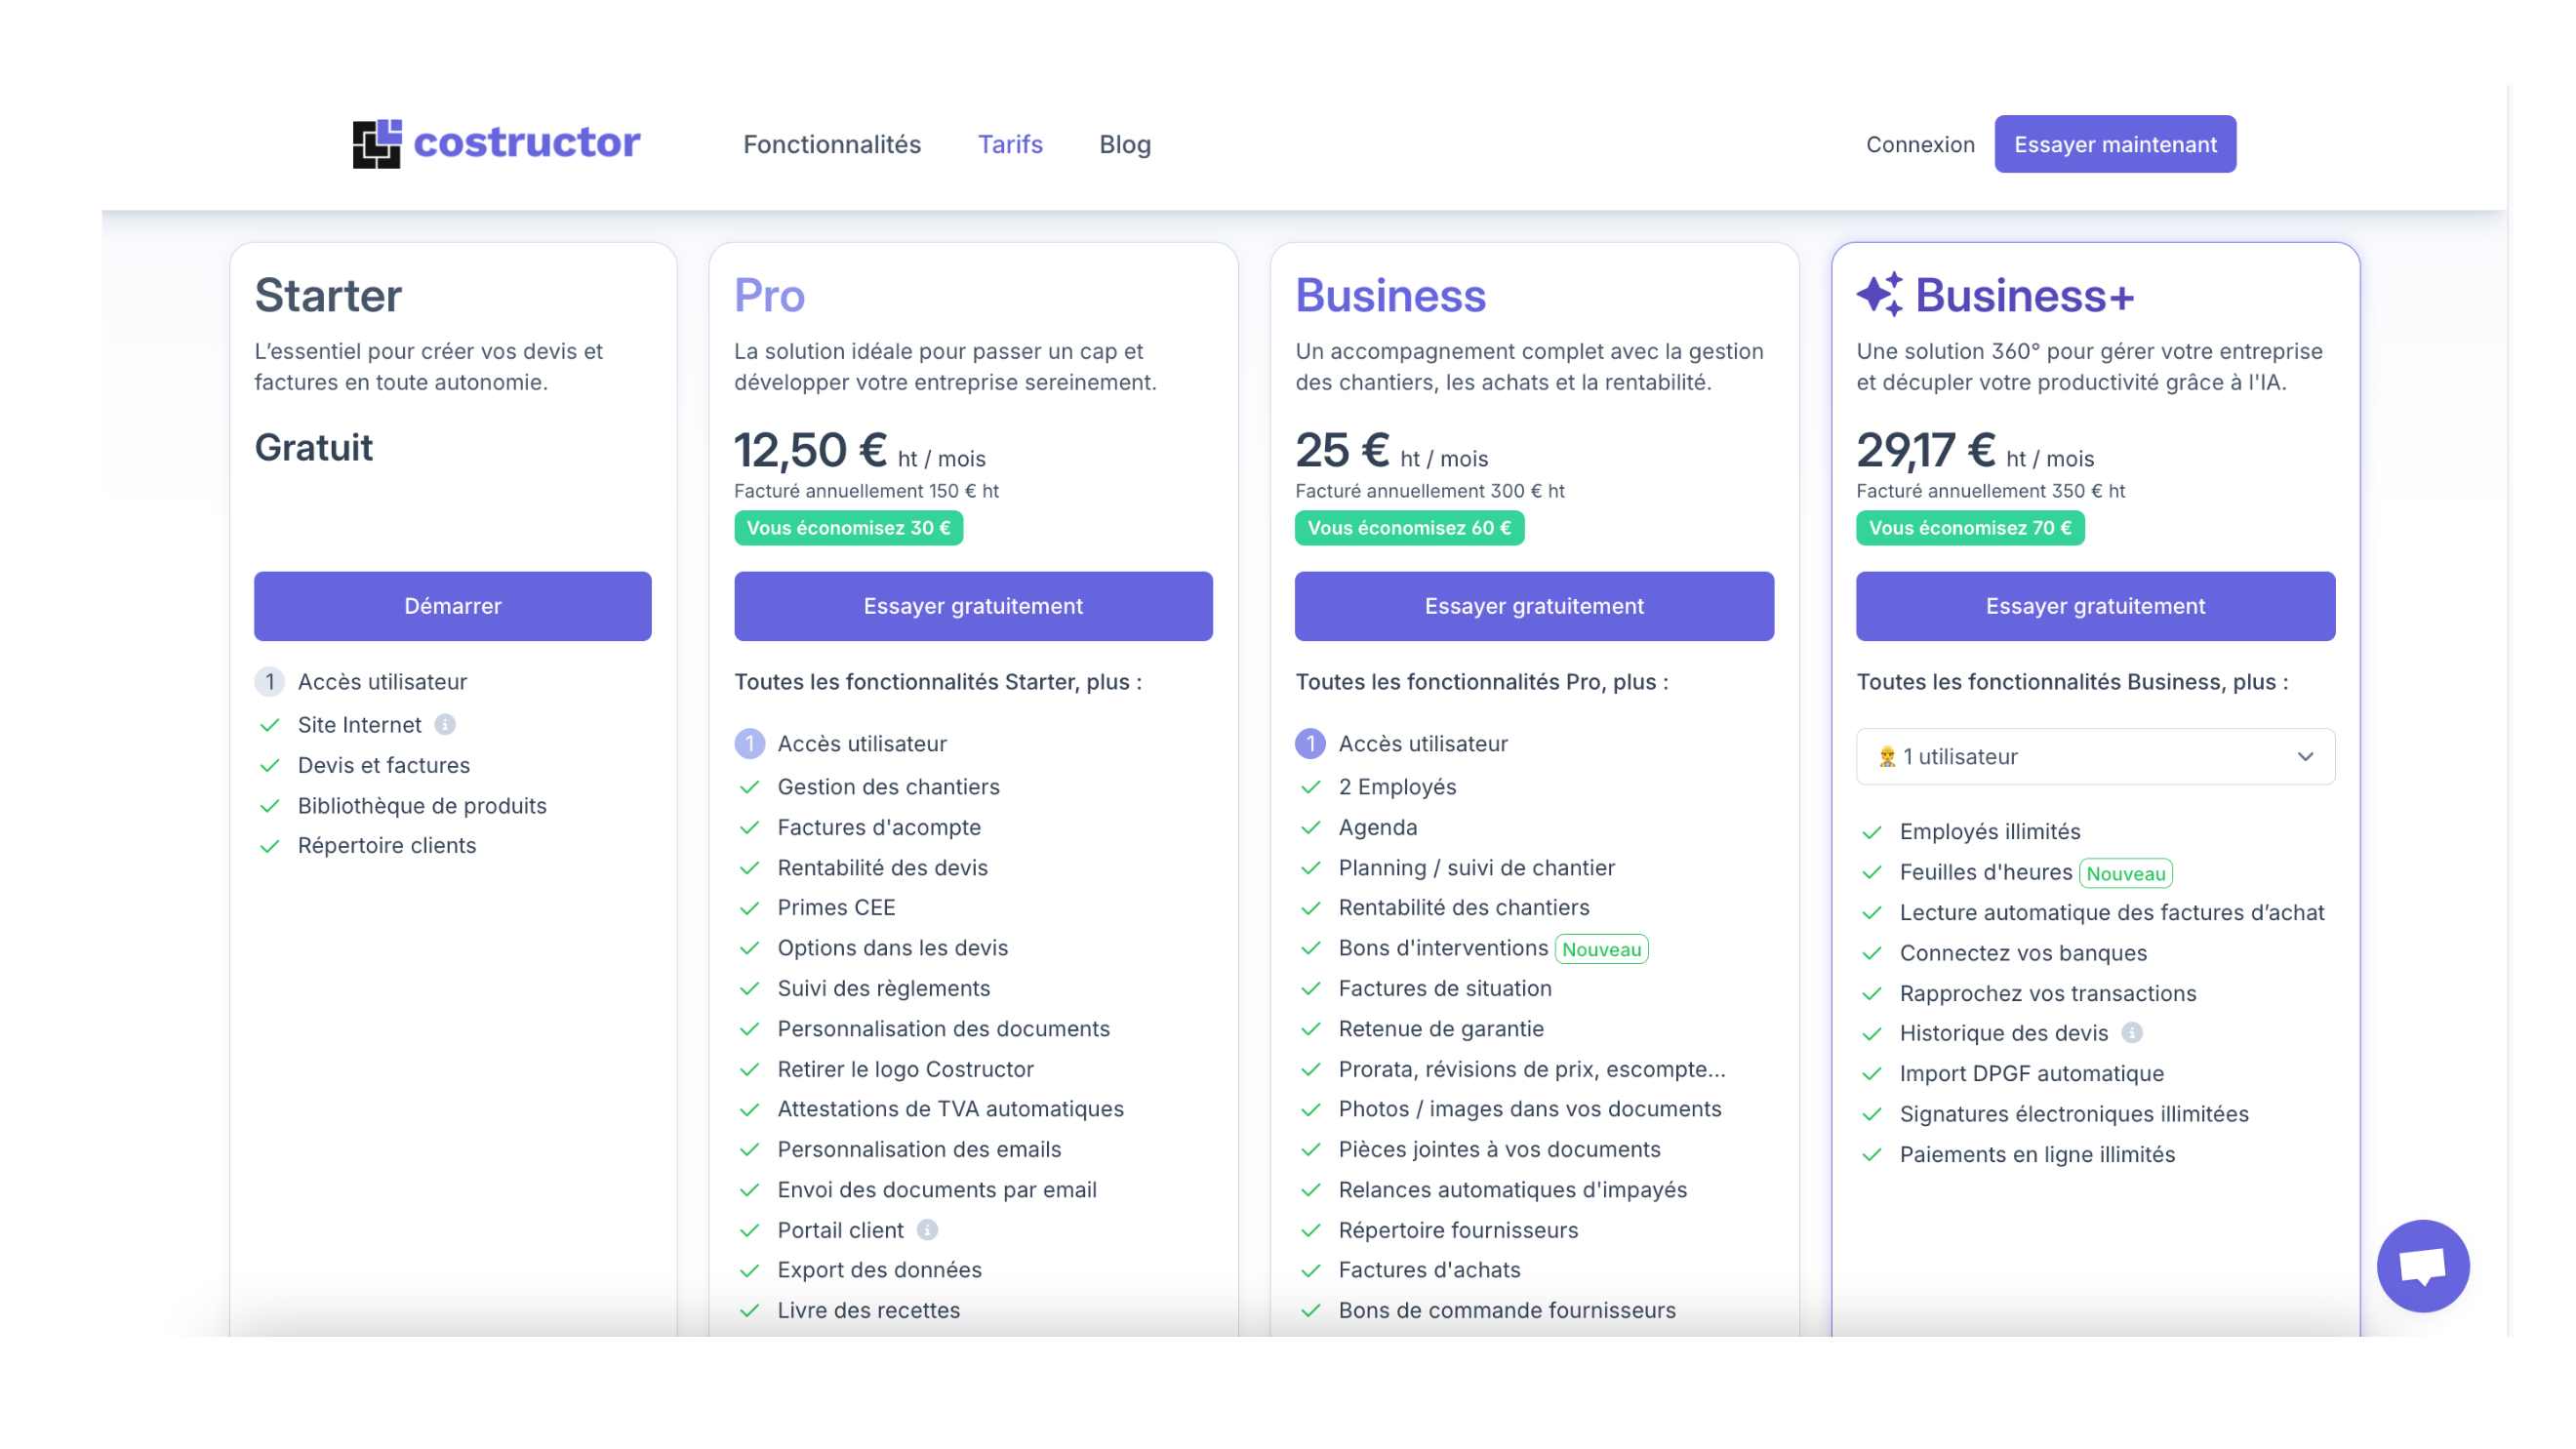Screen dimensions: 2576x1449
Task: Open the Blog link
Action: [1125, 144]
